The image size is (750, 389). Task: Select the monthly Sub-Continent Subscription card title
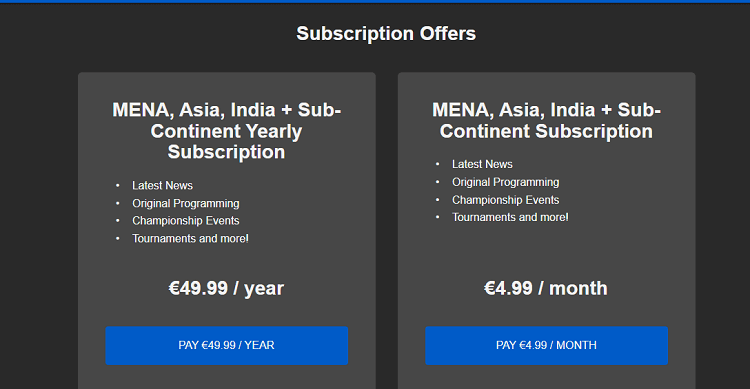click(546, 121)
